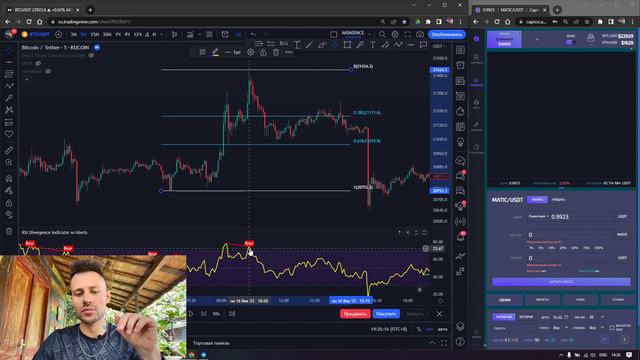Open the watchlist panel on right sidebar
Image resolution: width=640 pixels, height=360 pixels.
tap(460, 50)
